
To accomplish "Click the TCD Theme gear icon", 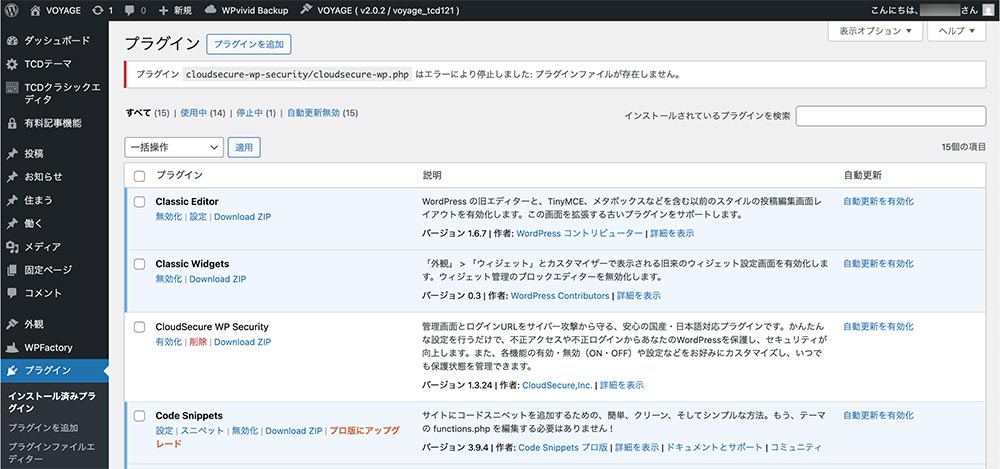I will coord(12,64).
